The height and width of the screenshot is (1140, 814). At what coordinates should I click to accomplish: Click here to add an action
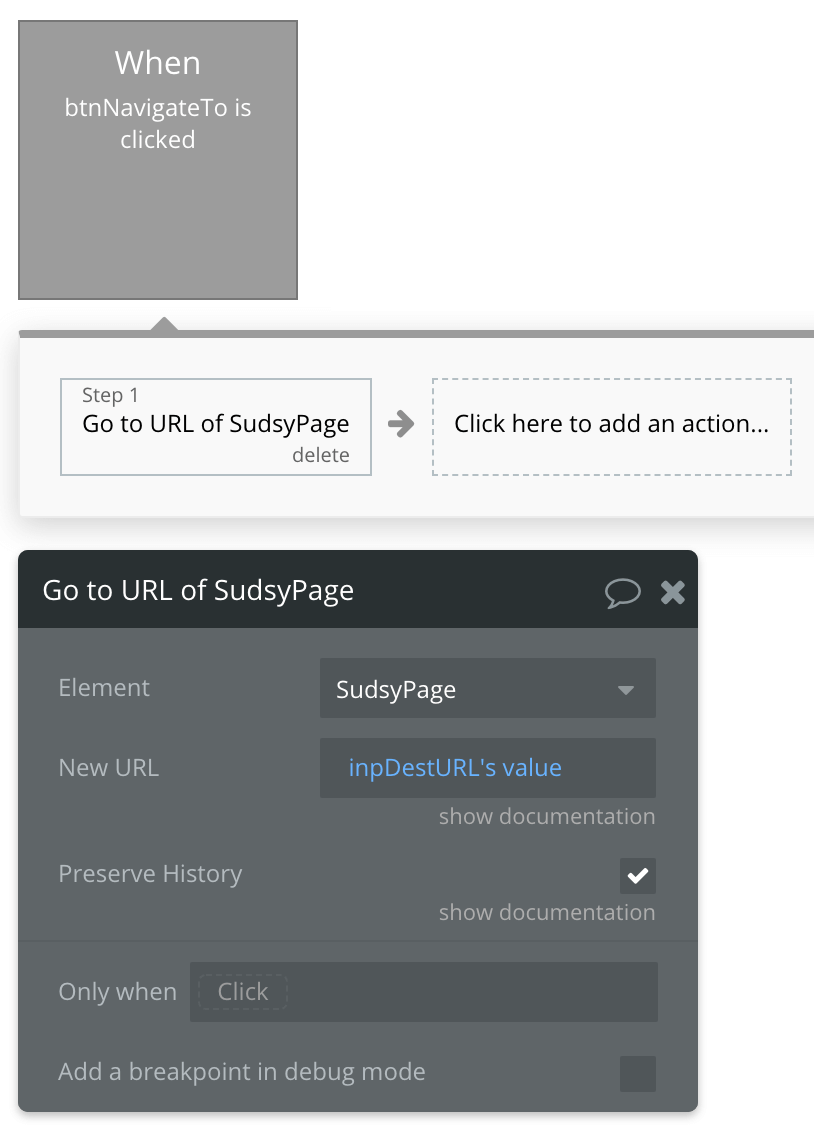611,424
